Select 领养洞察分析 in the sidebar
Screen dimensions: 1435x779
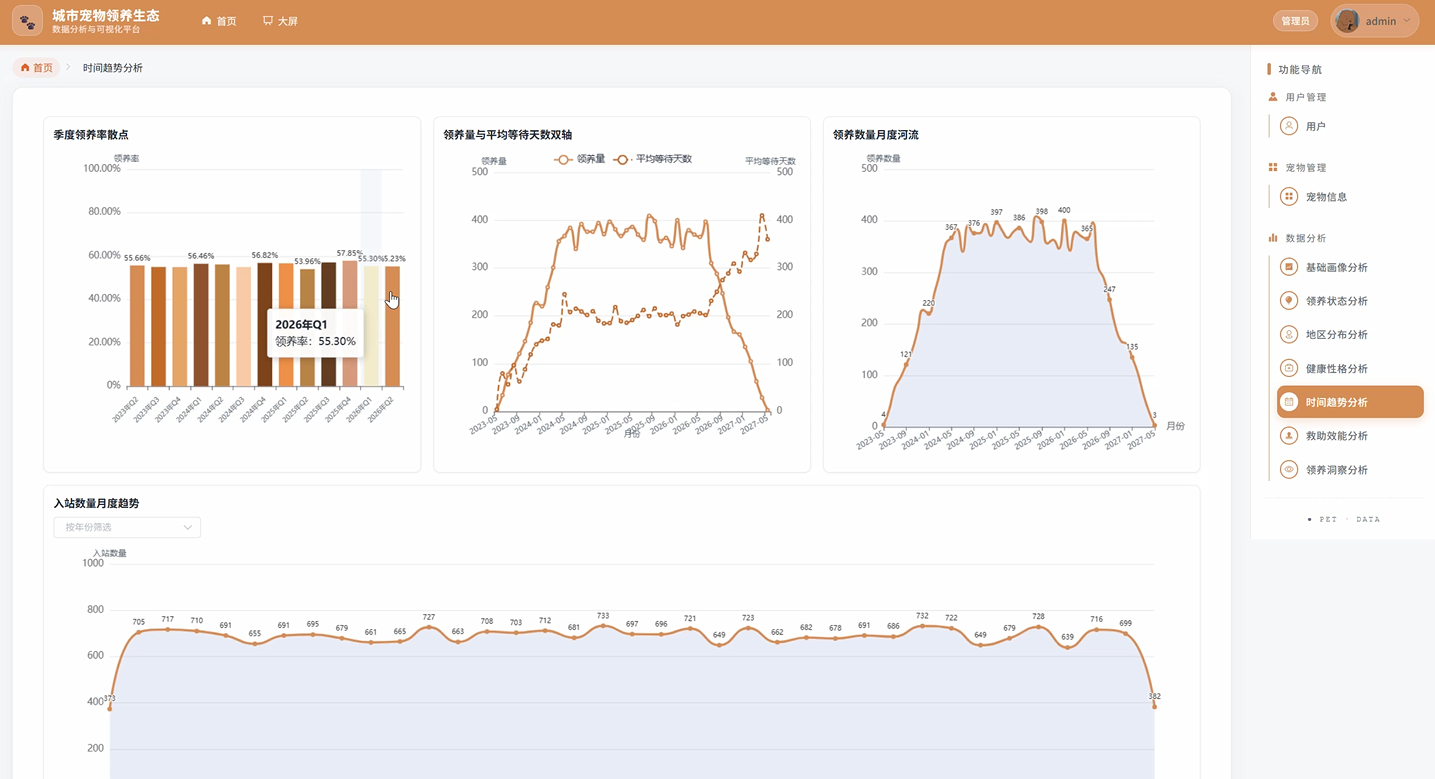pos(1350,470)
